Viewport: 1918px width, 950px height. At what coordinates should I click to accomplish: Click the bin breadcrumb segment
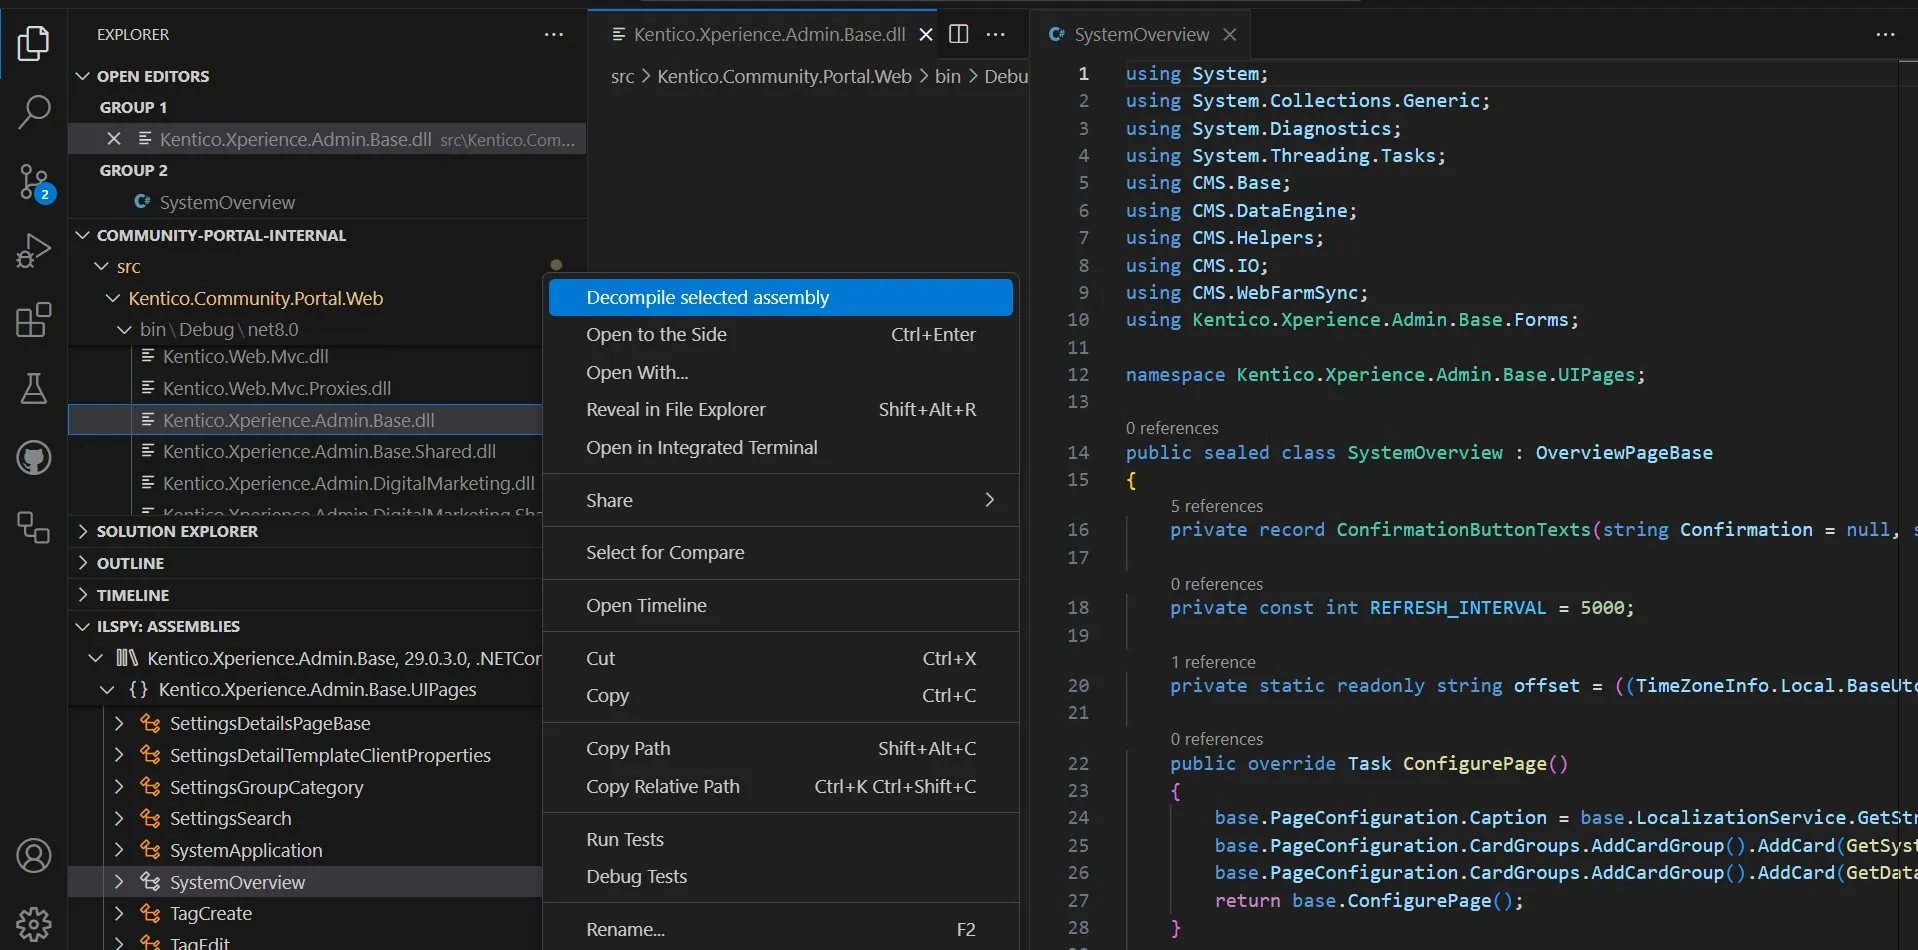(x=947, y=76)
